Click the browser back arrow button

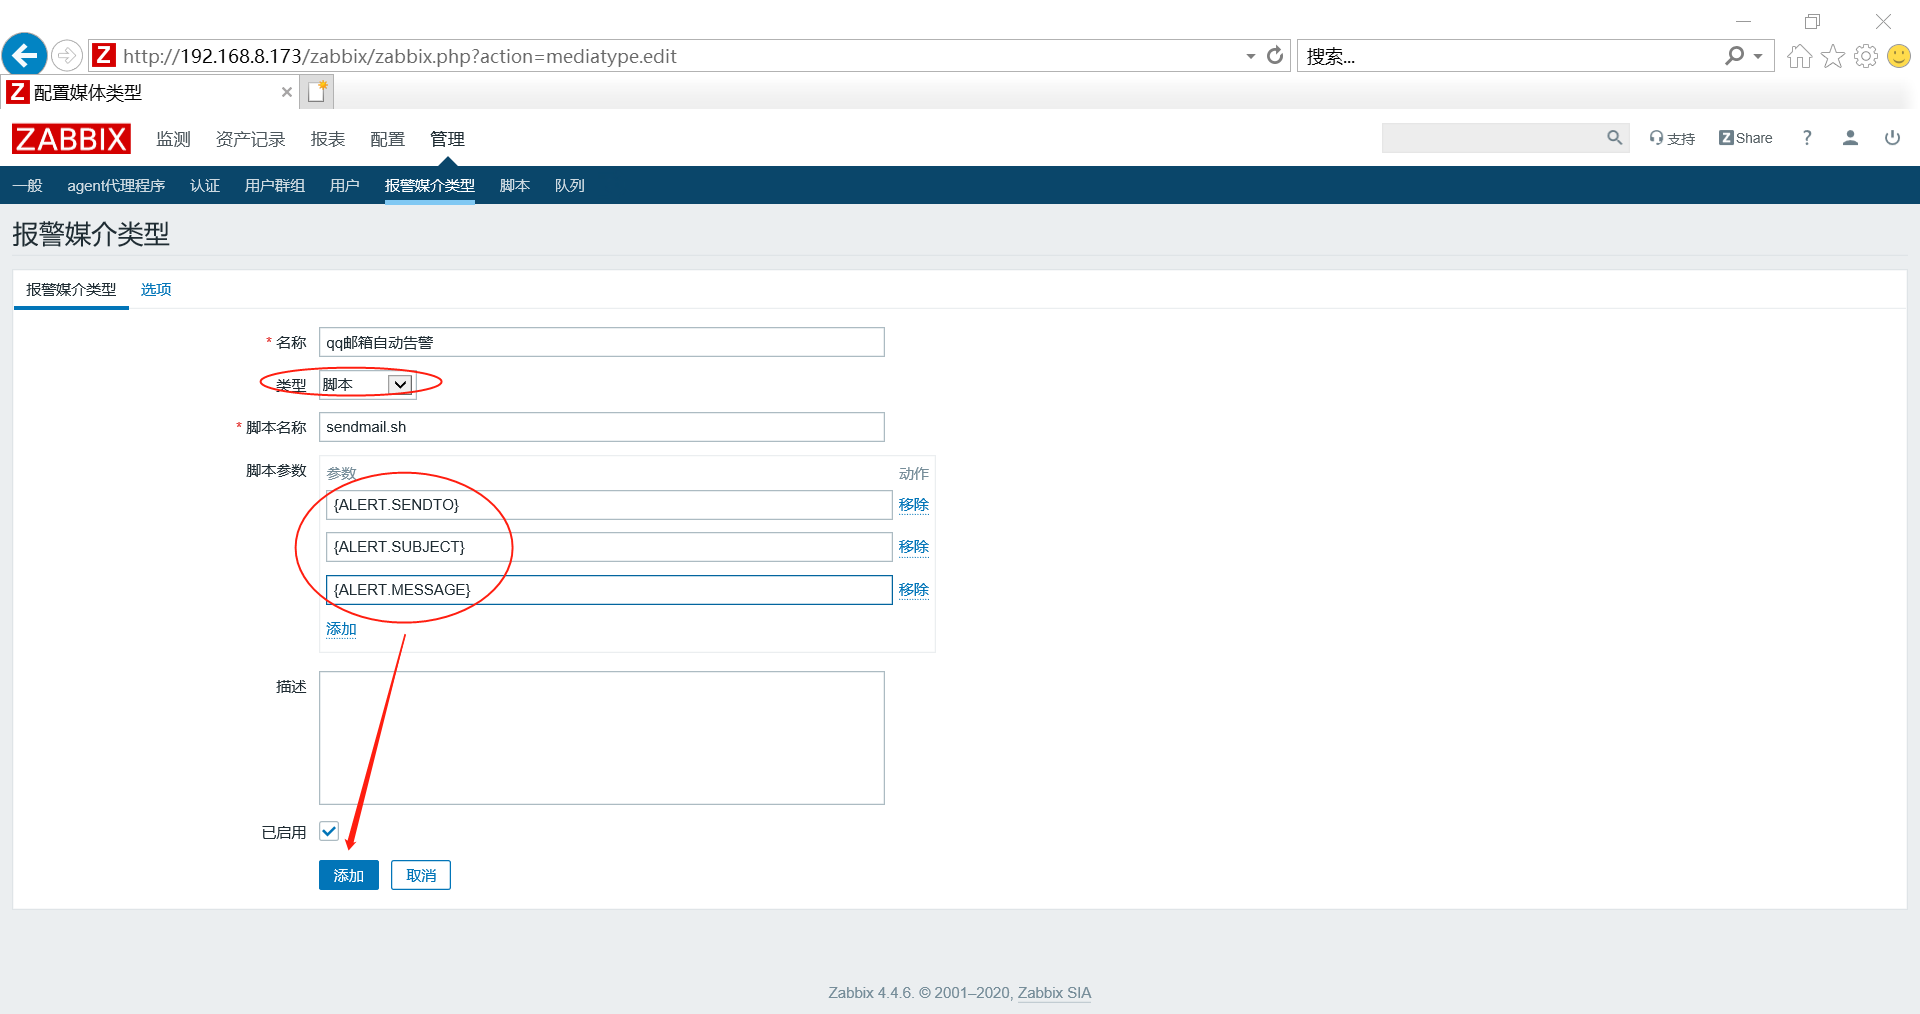[x=25, y=55]
